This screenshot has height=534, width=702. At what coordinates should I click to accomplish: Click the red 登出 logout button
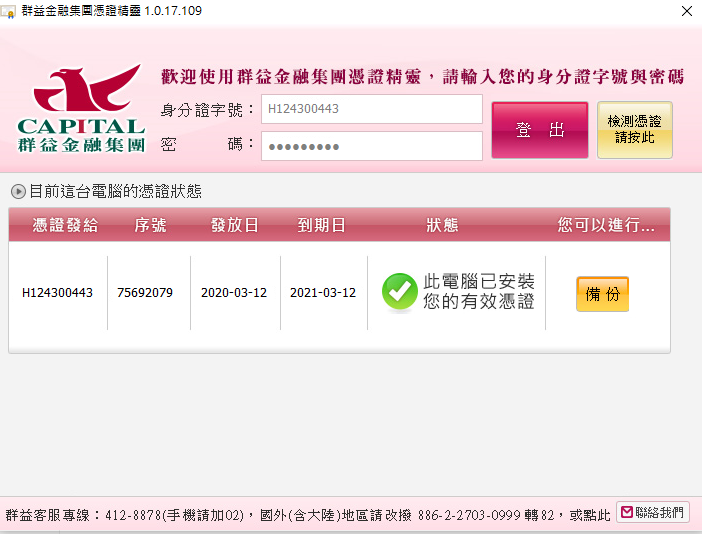pyautogui.click(x=539, y=130)
